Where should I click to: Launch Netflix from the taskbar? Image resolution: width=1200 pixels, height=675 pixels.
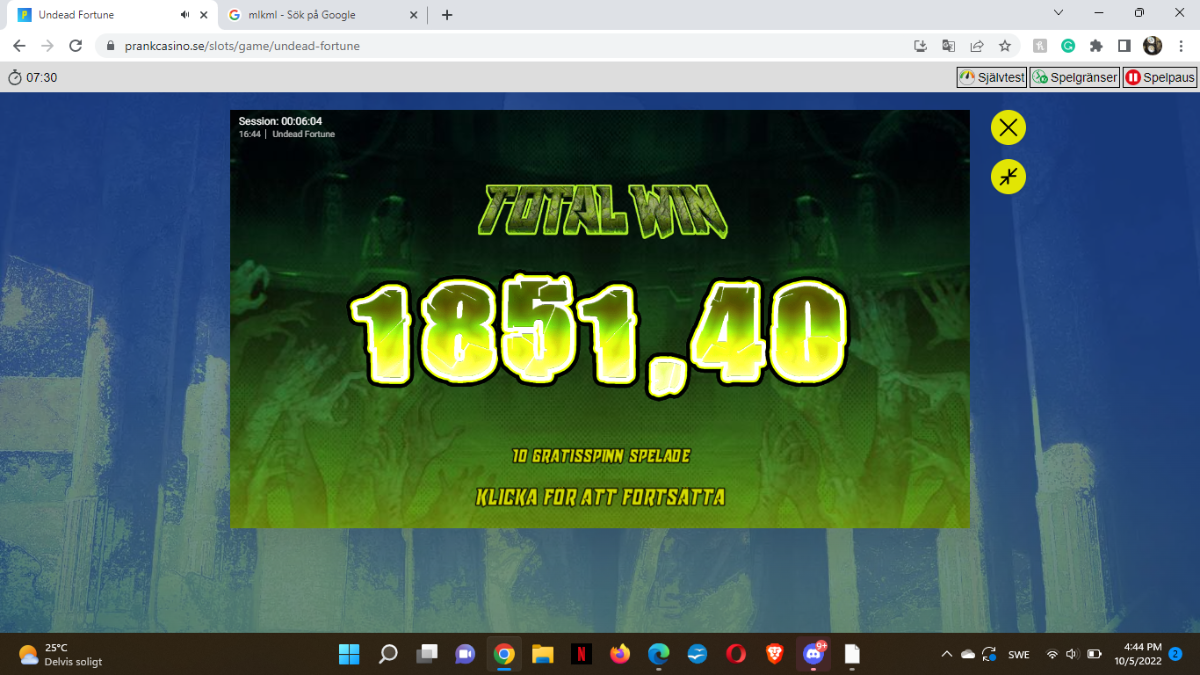(581, 654)
